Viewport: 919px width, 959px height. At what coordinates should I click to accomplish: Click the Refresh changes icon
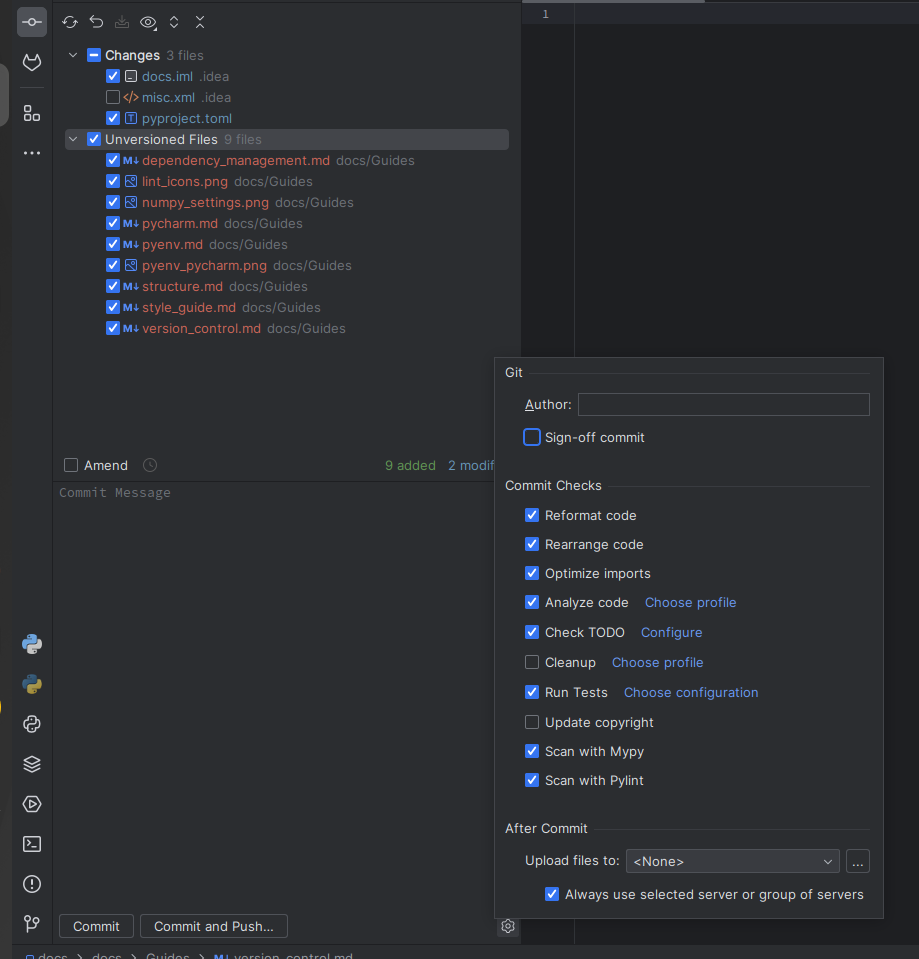point(70,22)
